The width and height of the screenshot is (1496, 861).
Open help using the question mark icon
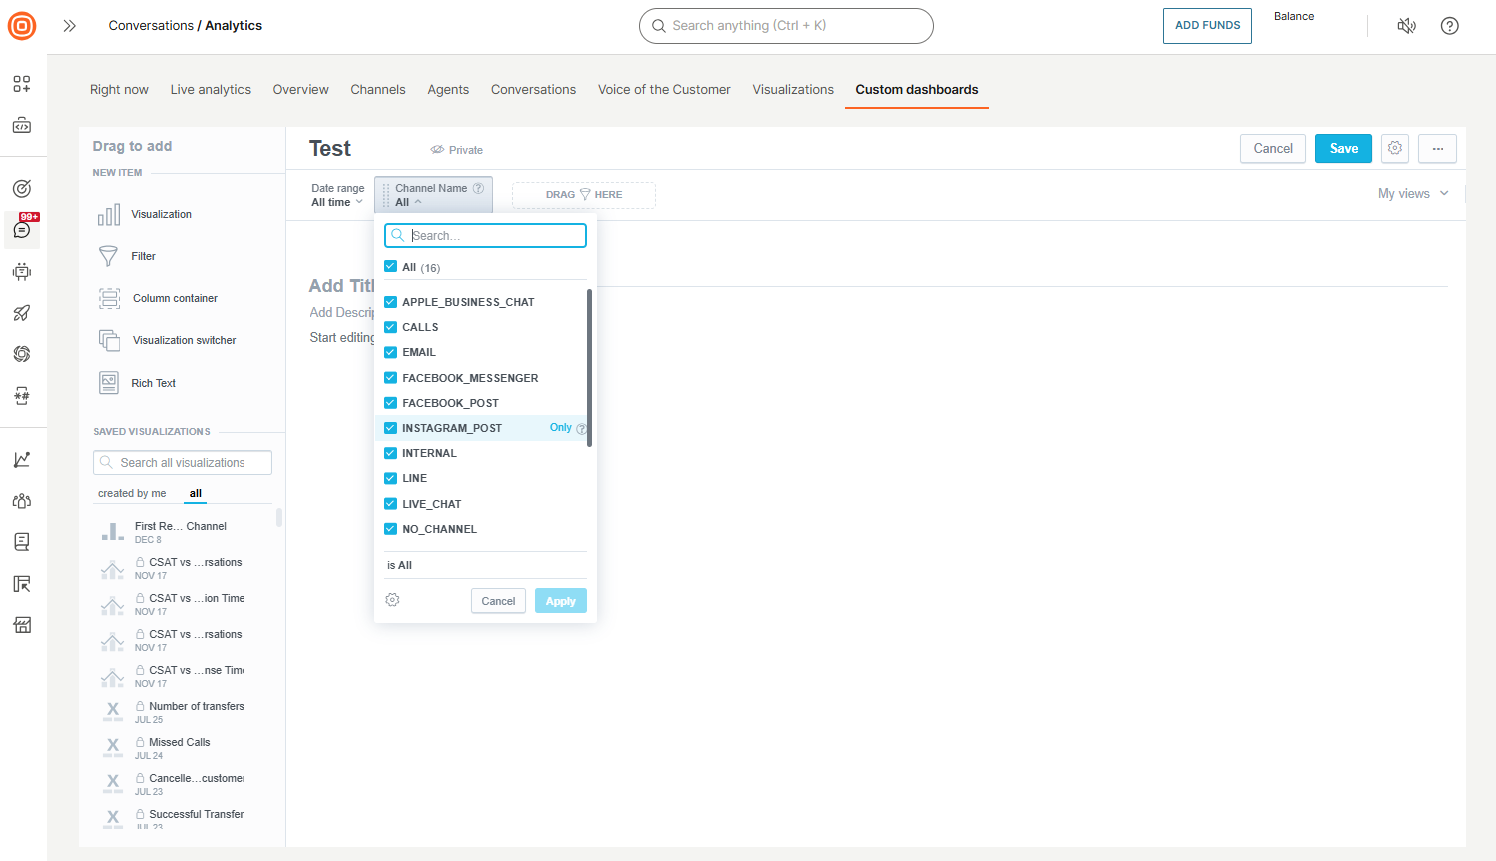coord(1449,26)
